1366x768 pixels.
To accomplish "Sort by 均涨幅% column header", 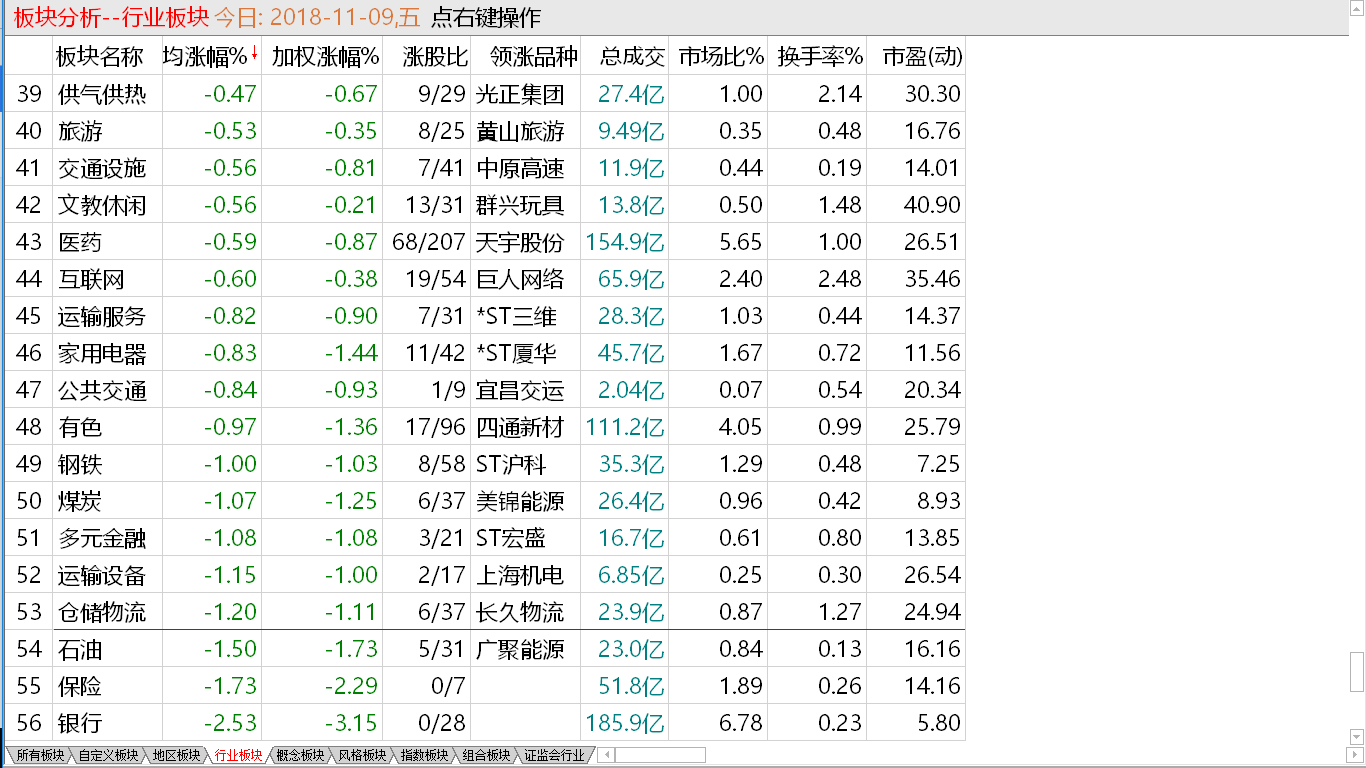I will (x=210, y=57).
